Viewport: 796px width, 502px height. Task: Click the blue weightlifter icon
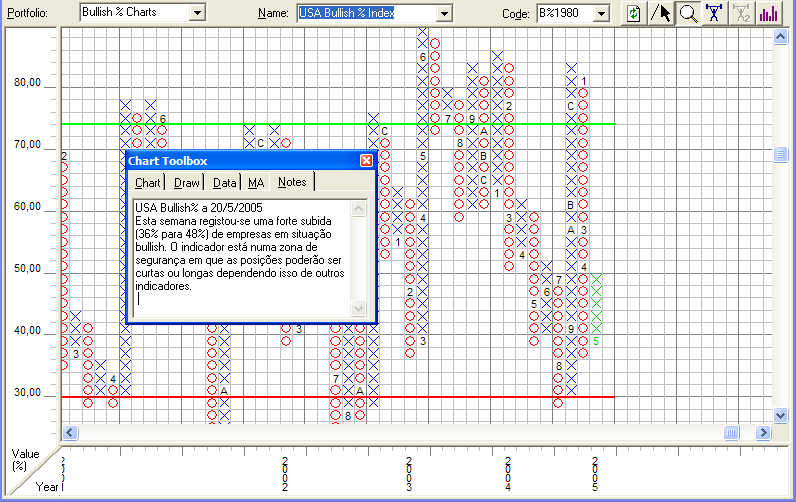coord(715,13)
